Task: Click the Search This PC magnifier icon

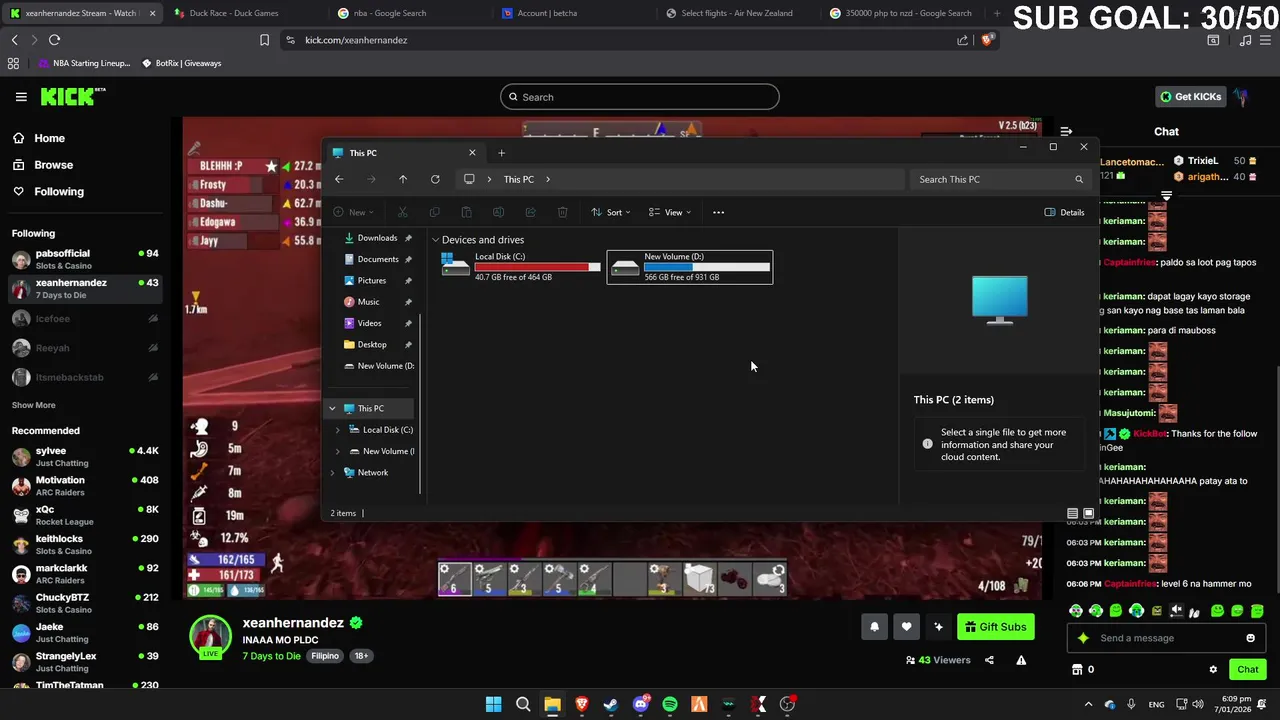Action: tap(1079, 179)
